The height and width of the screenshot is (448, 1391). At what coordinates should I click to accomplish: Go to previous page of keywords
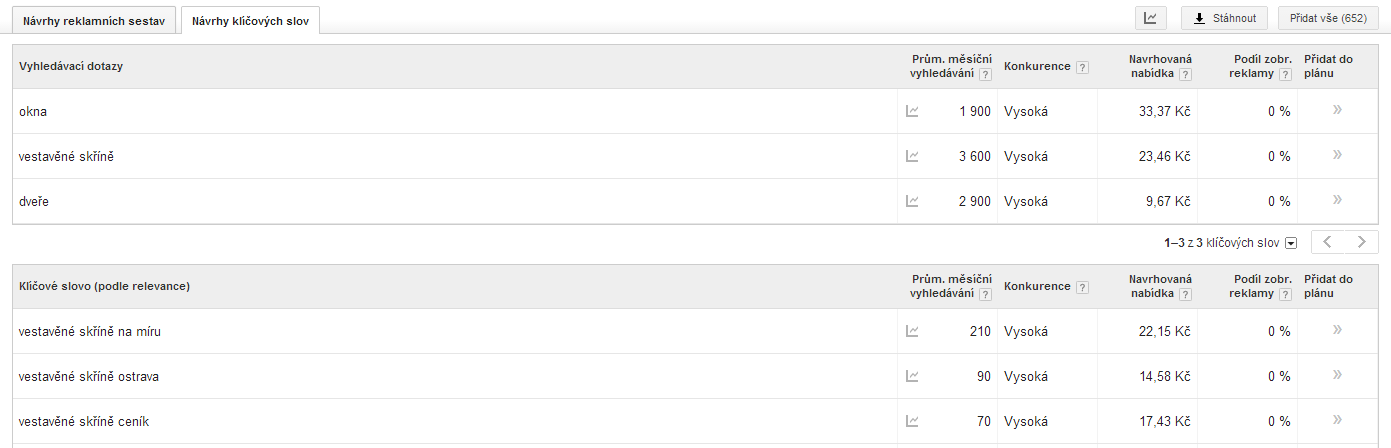click(1328, 242)
